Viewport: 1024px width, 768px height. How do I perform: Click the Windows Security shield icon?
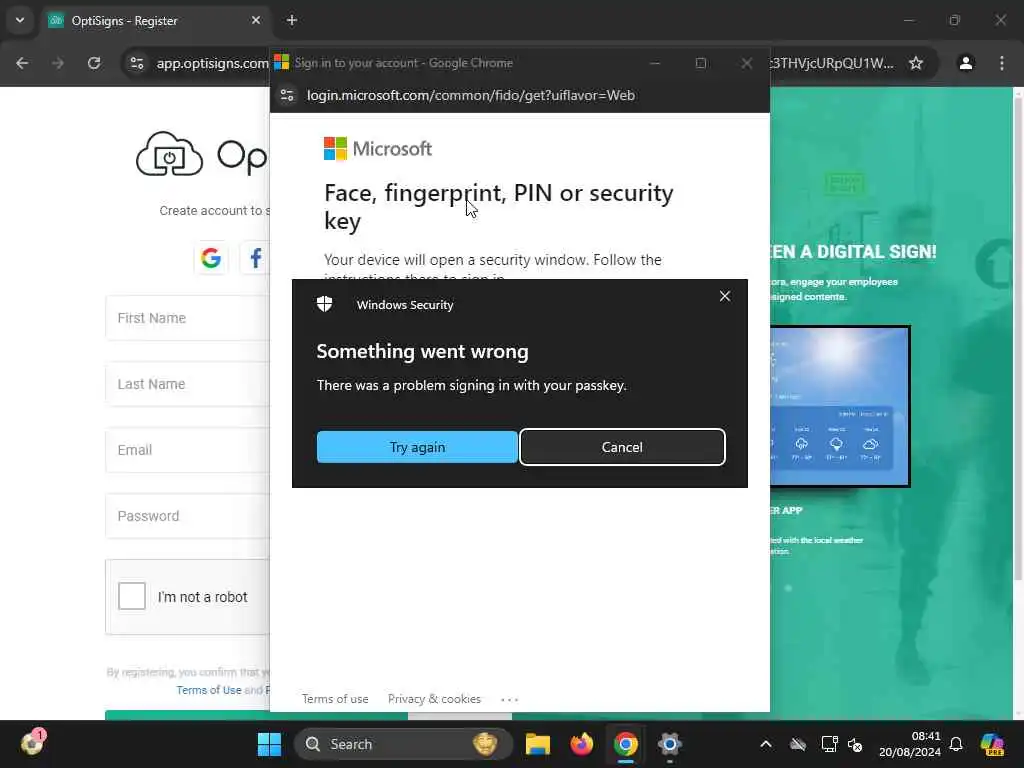[x=325, y=304]
